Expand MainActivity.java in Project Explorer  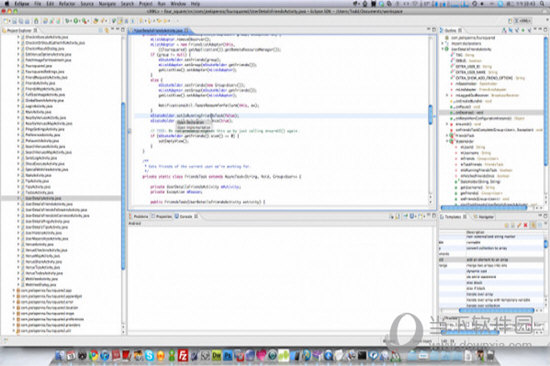pyautogui.click(x=18, y=112)
